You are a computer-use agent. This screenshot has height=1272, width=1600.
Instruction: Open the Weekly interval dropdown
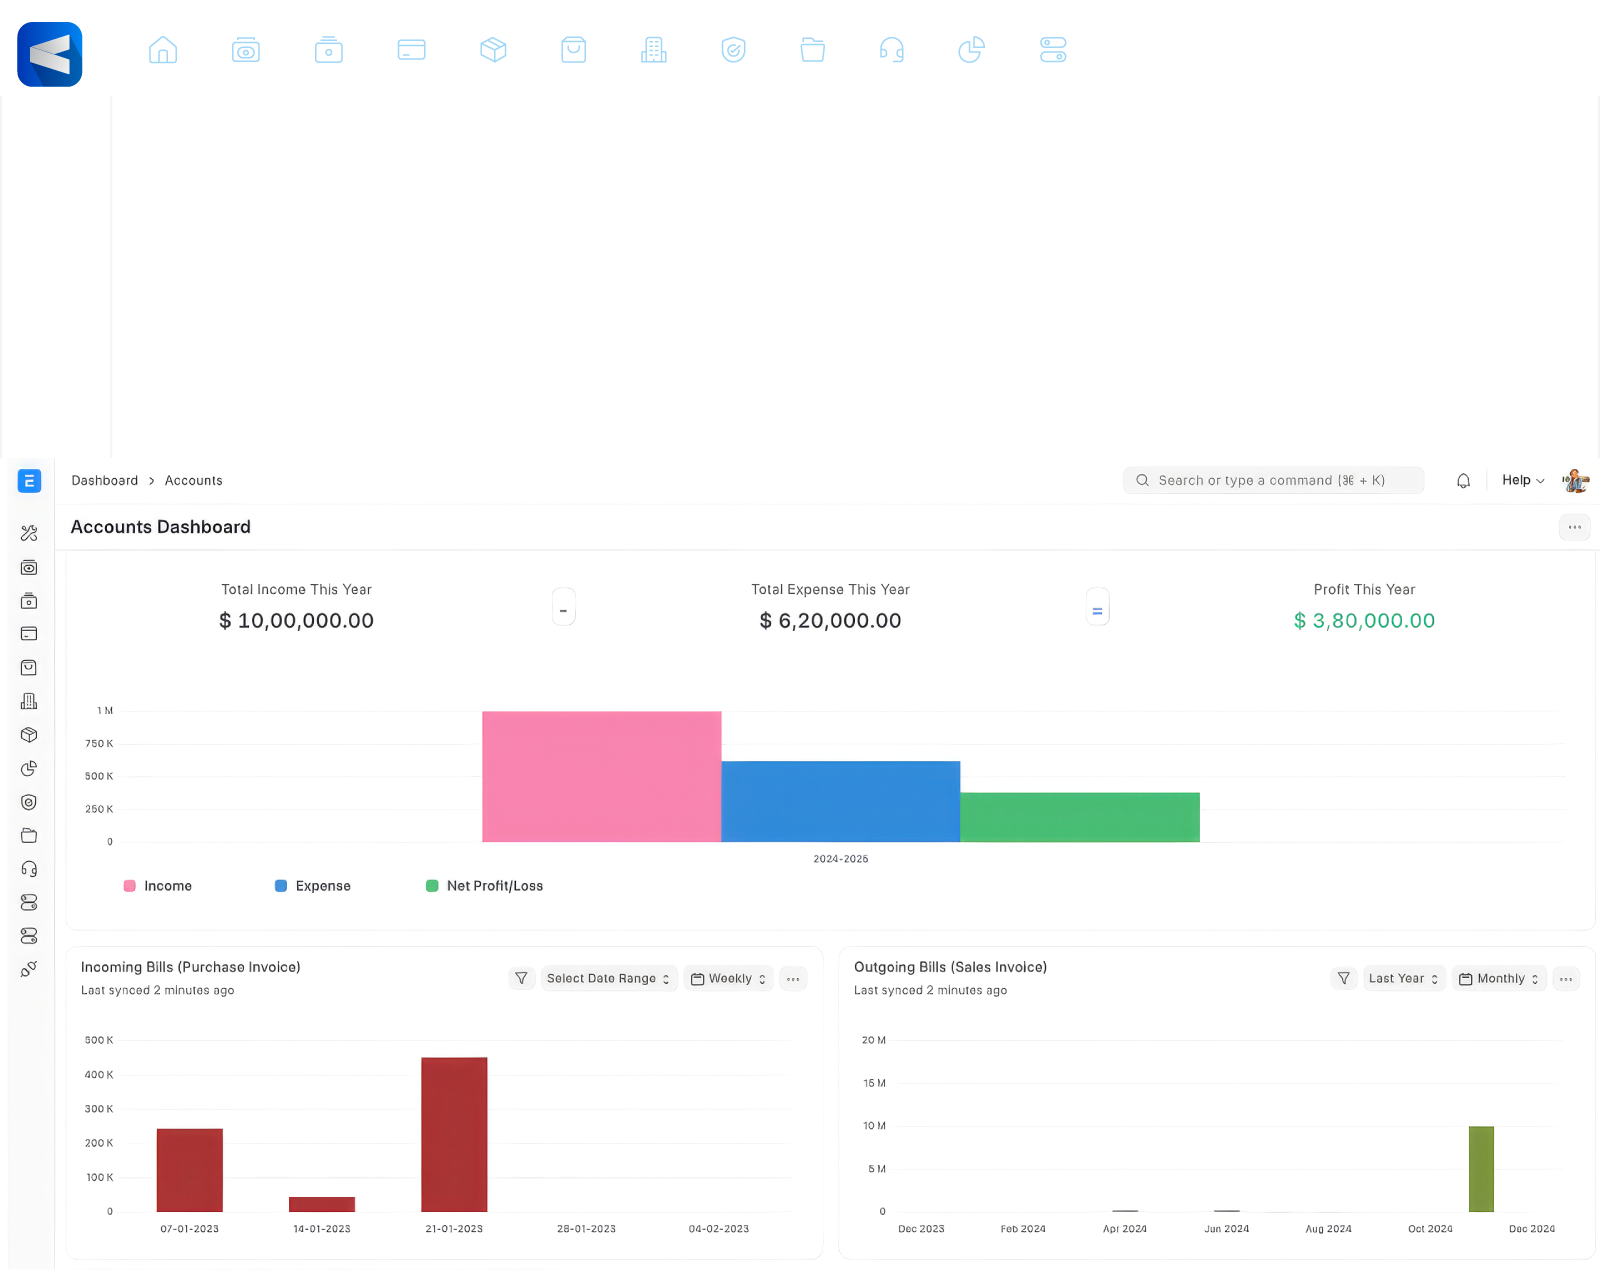point(729,979)
